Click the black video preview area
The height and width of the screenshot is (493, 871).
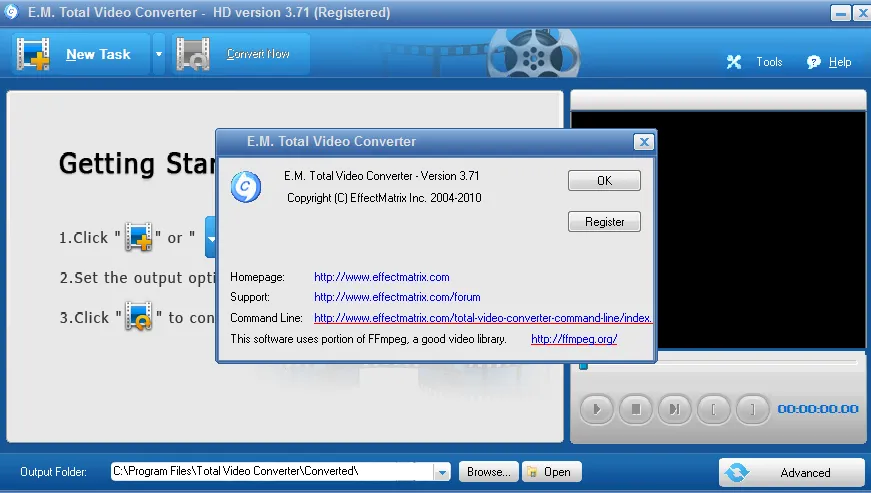tap(762, 229)
